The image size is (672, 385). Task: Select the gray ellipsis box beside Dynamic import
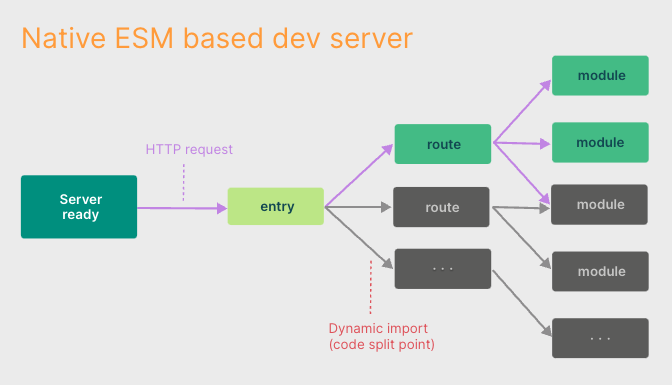(x=443, y=269)
